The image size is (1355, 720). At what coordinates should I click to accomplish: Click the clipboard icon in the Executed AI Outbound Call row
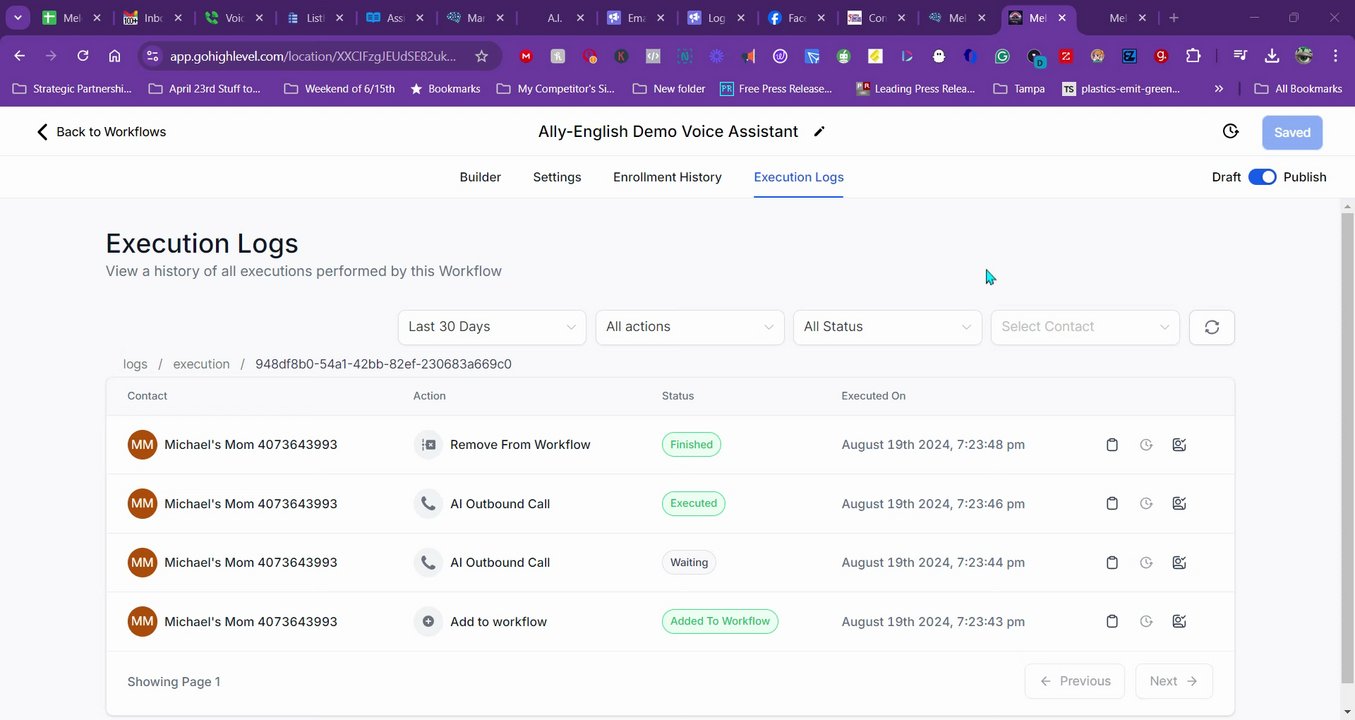[1112, 504]
